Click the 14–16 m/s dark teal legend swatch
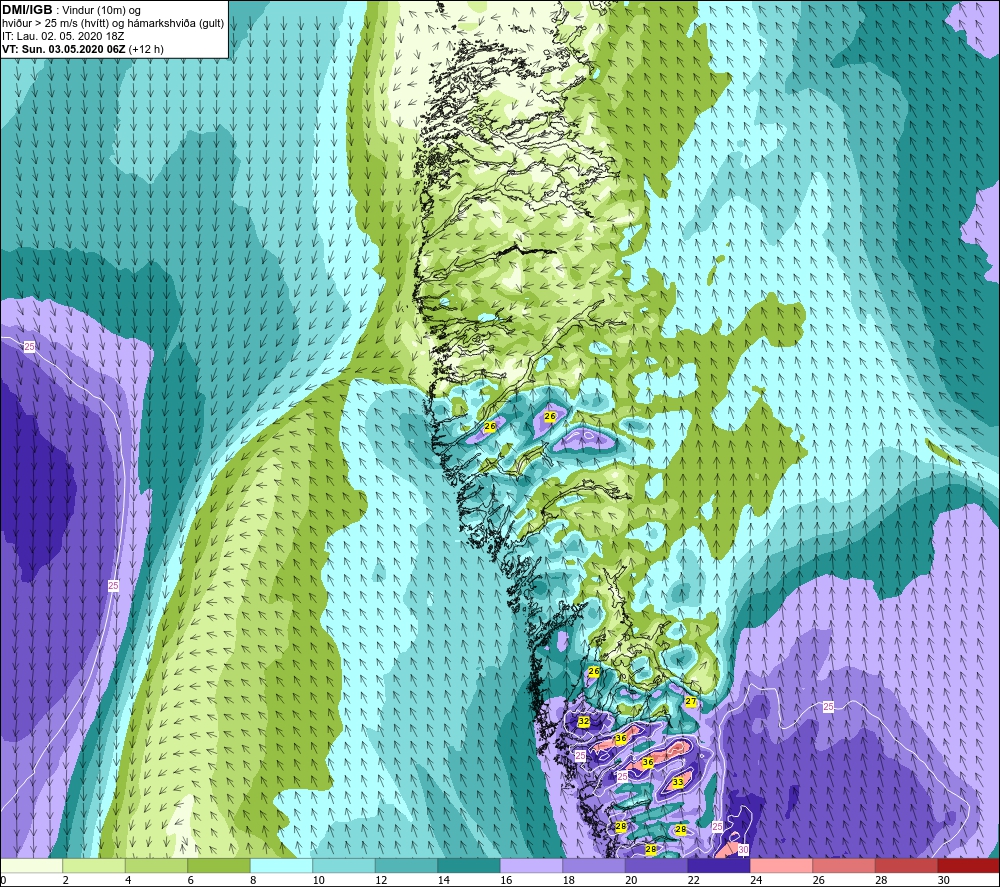 (469, 865)
